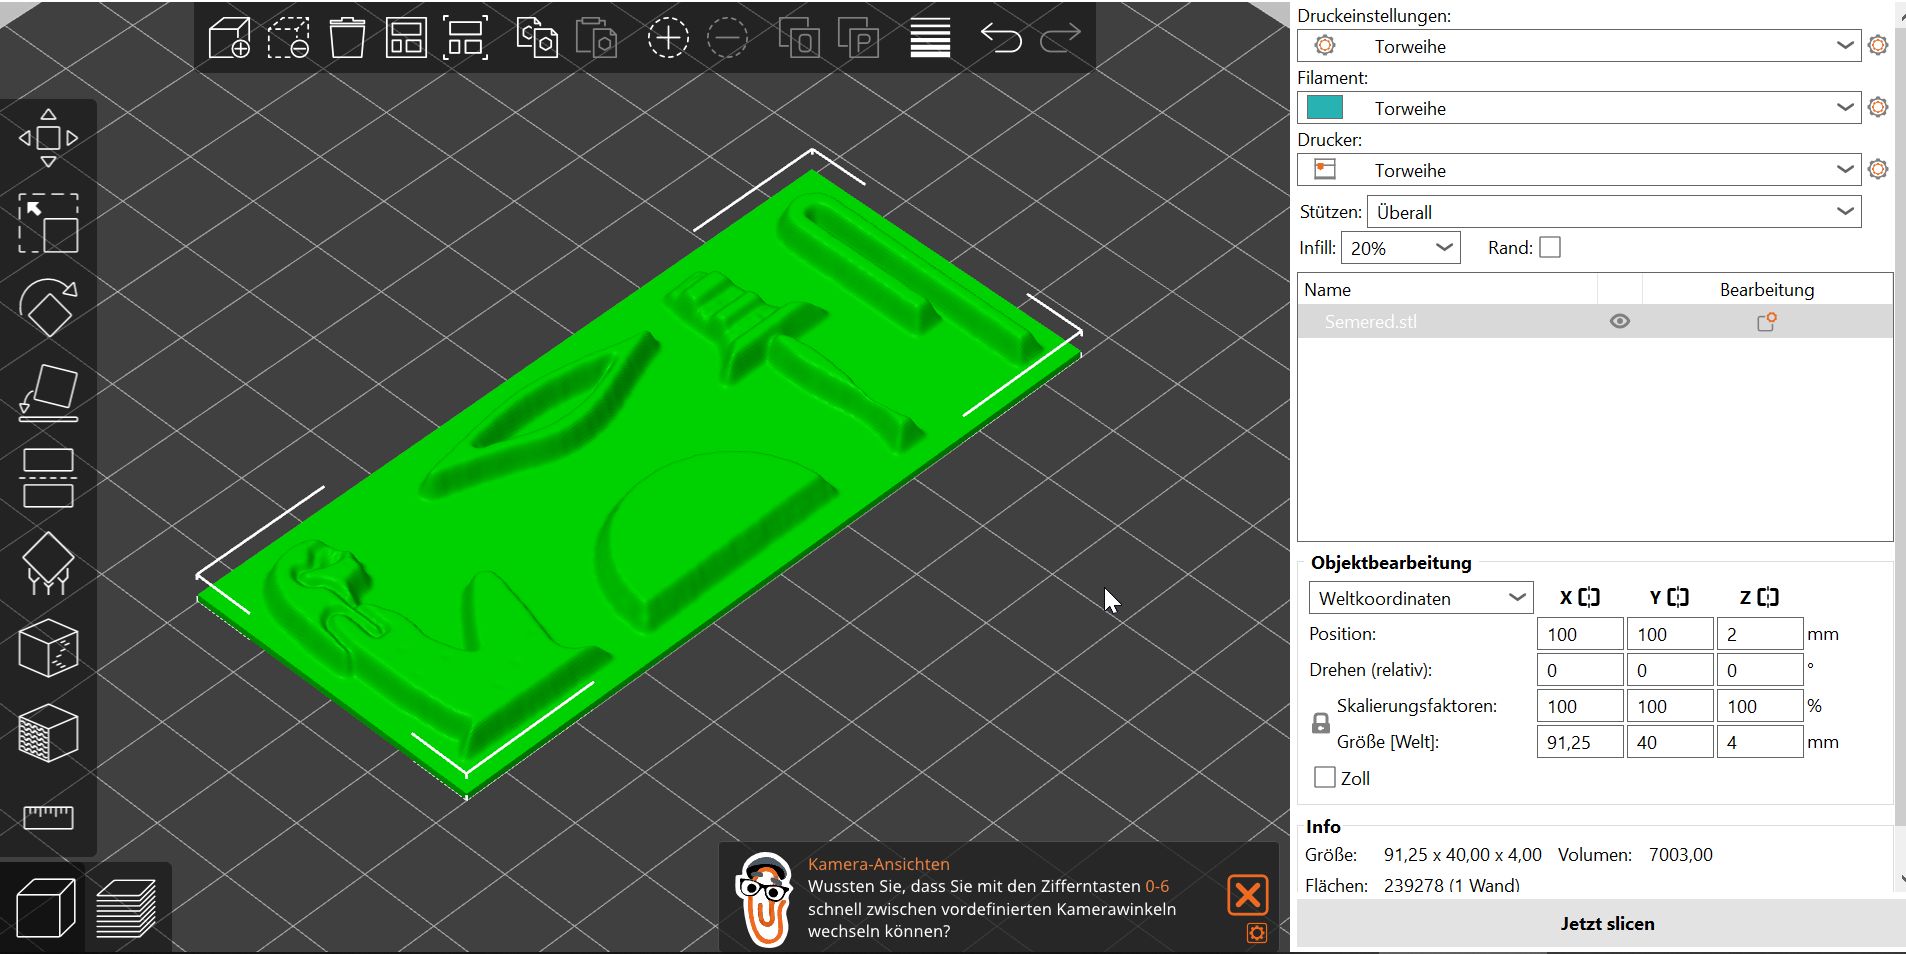The width and height of the screenshot is (1906, 954).
Task: Select the Move tool
Action: (x=48, y=138)
